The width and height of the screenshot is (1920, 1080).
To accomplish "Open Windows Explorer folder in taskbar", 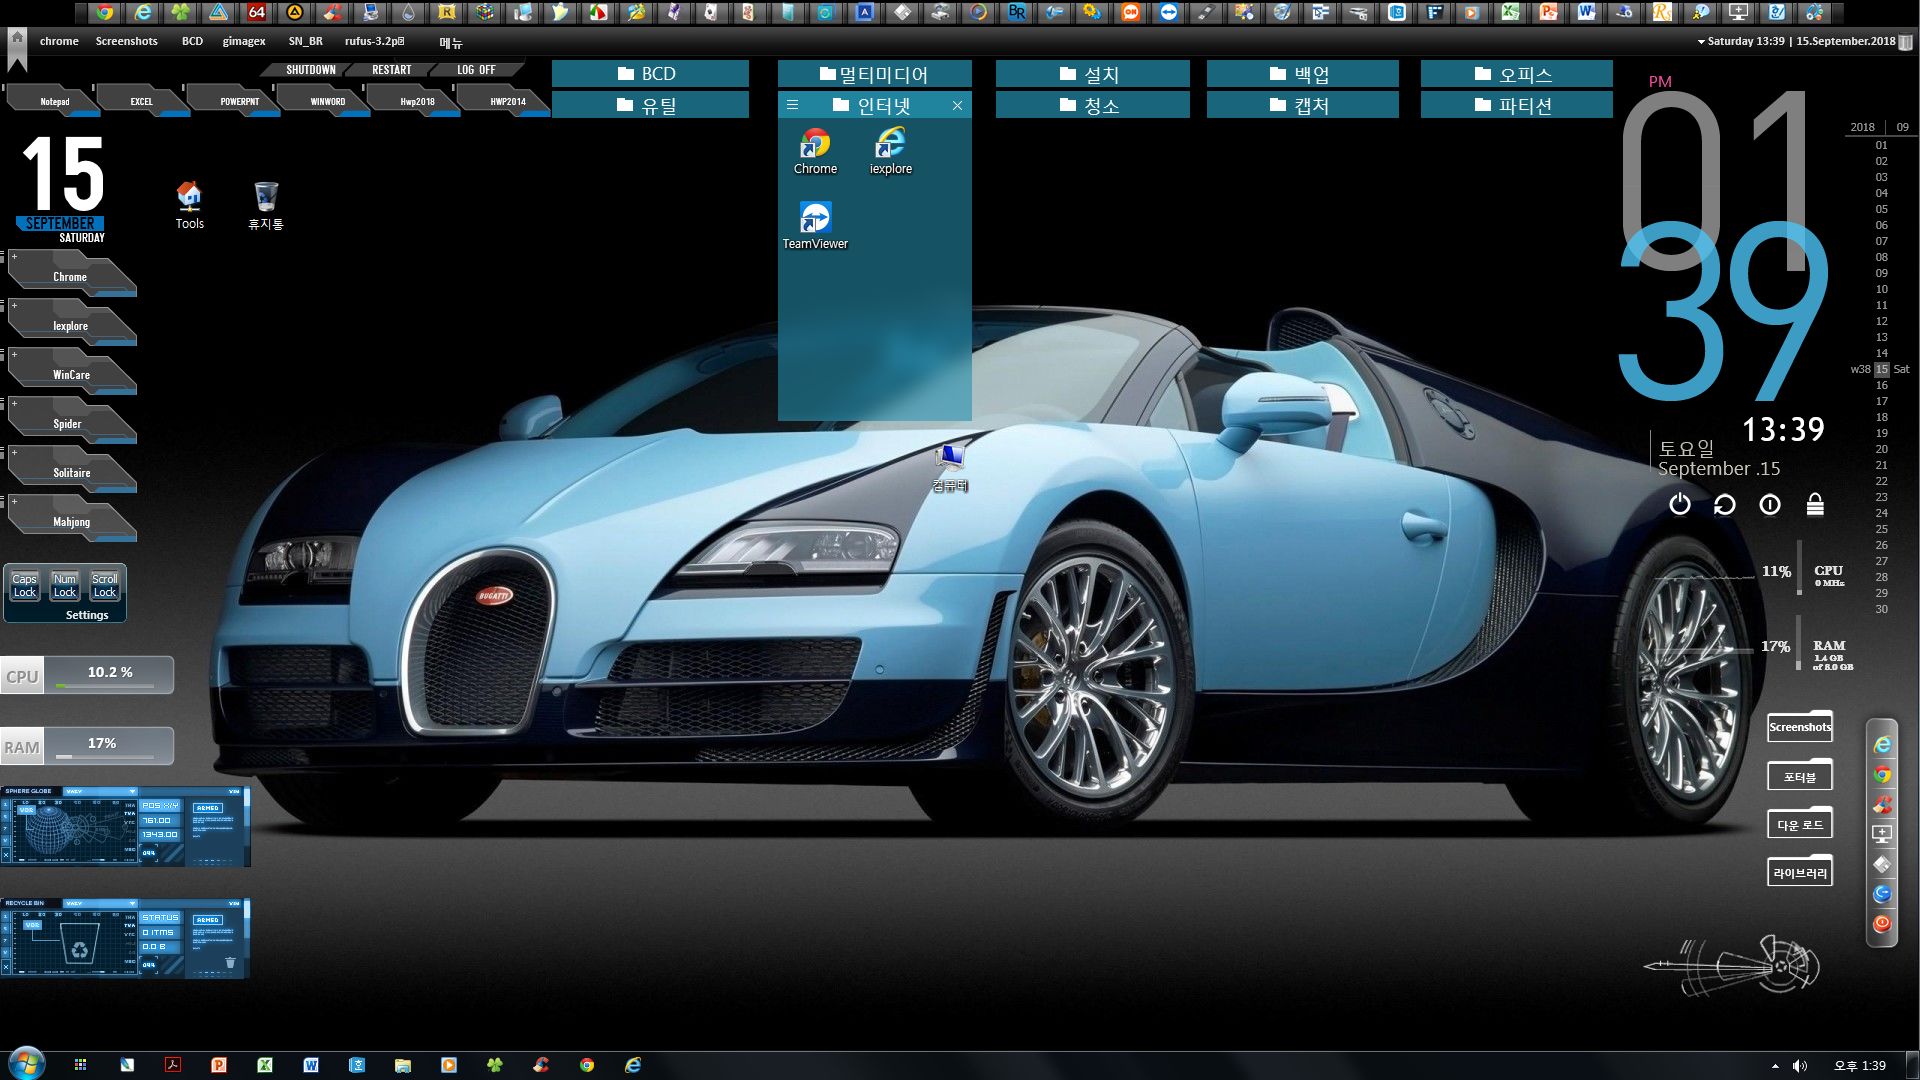I will pyautogui.click(x=402, y=1065).
